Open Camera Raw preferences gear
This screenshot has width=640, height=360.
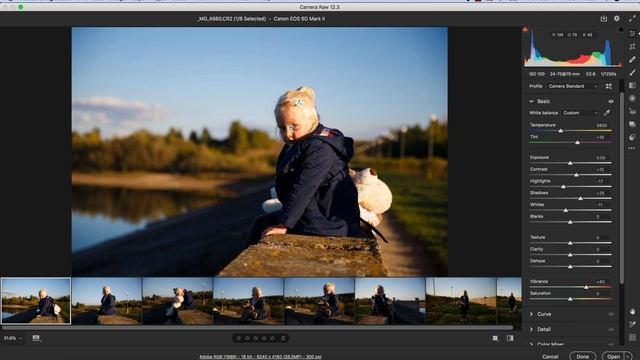(617, 18)
